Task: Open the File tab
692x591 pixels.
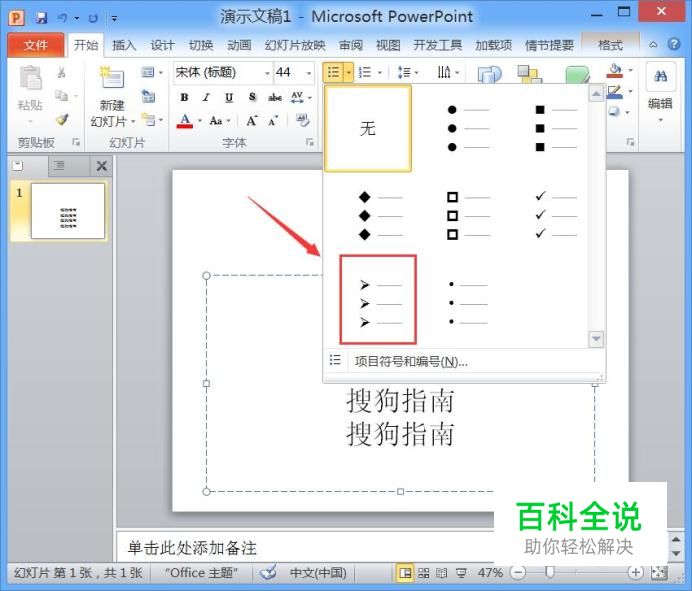Action: coord(36,45)
